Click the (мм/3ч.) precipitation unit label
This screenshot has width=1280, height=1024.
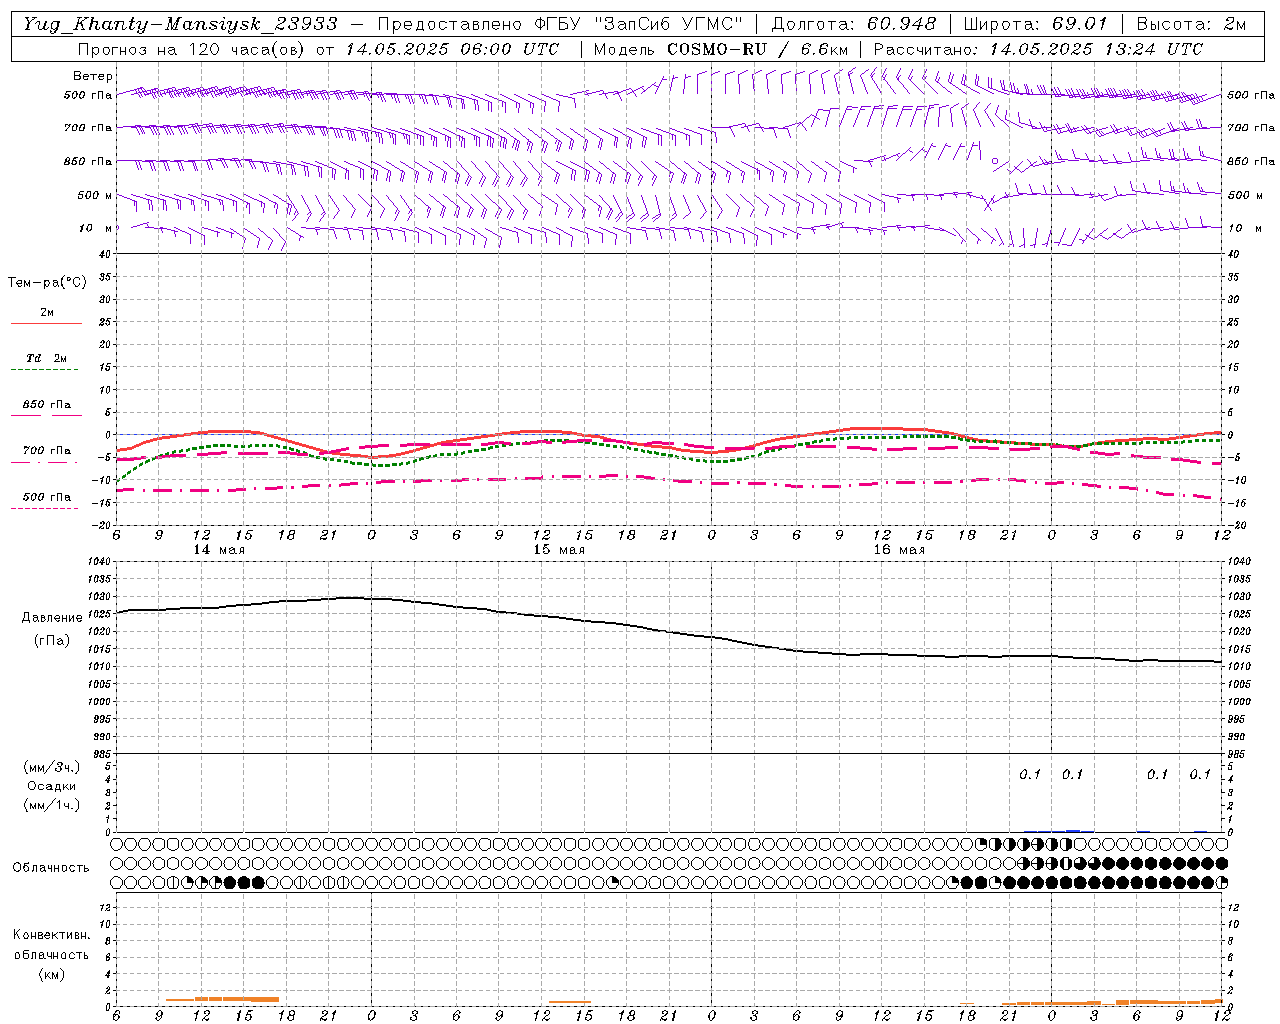click(52, 767)
